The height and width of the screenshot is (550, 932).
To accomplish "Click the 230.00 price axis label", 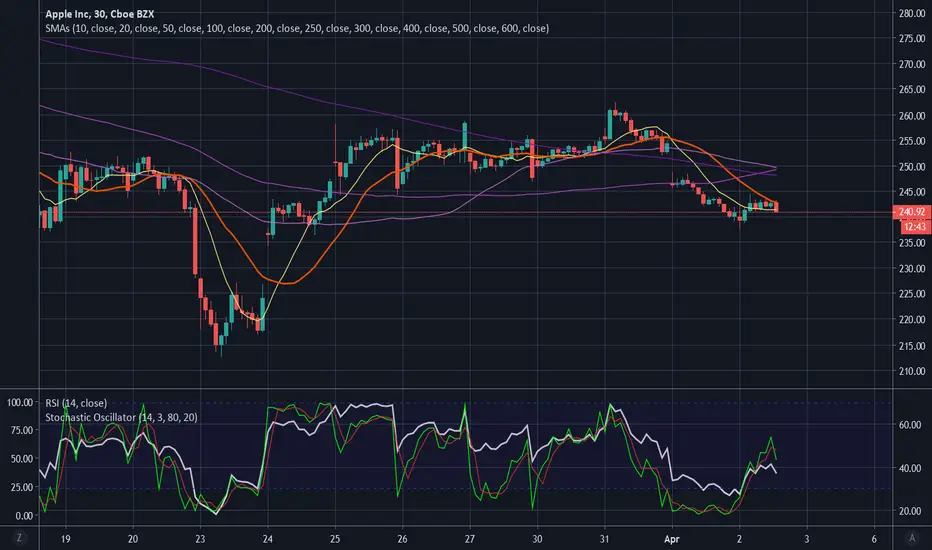I will [912, 268].
